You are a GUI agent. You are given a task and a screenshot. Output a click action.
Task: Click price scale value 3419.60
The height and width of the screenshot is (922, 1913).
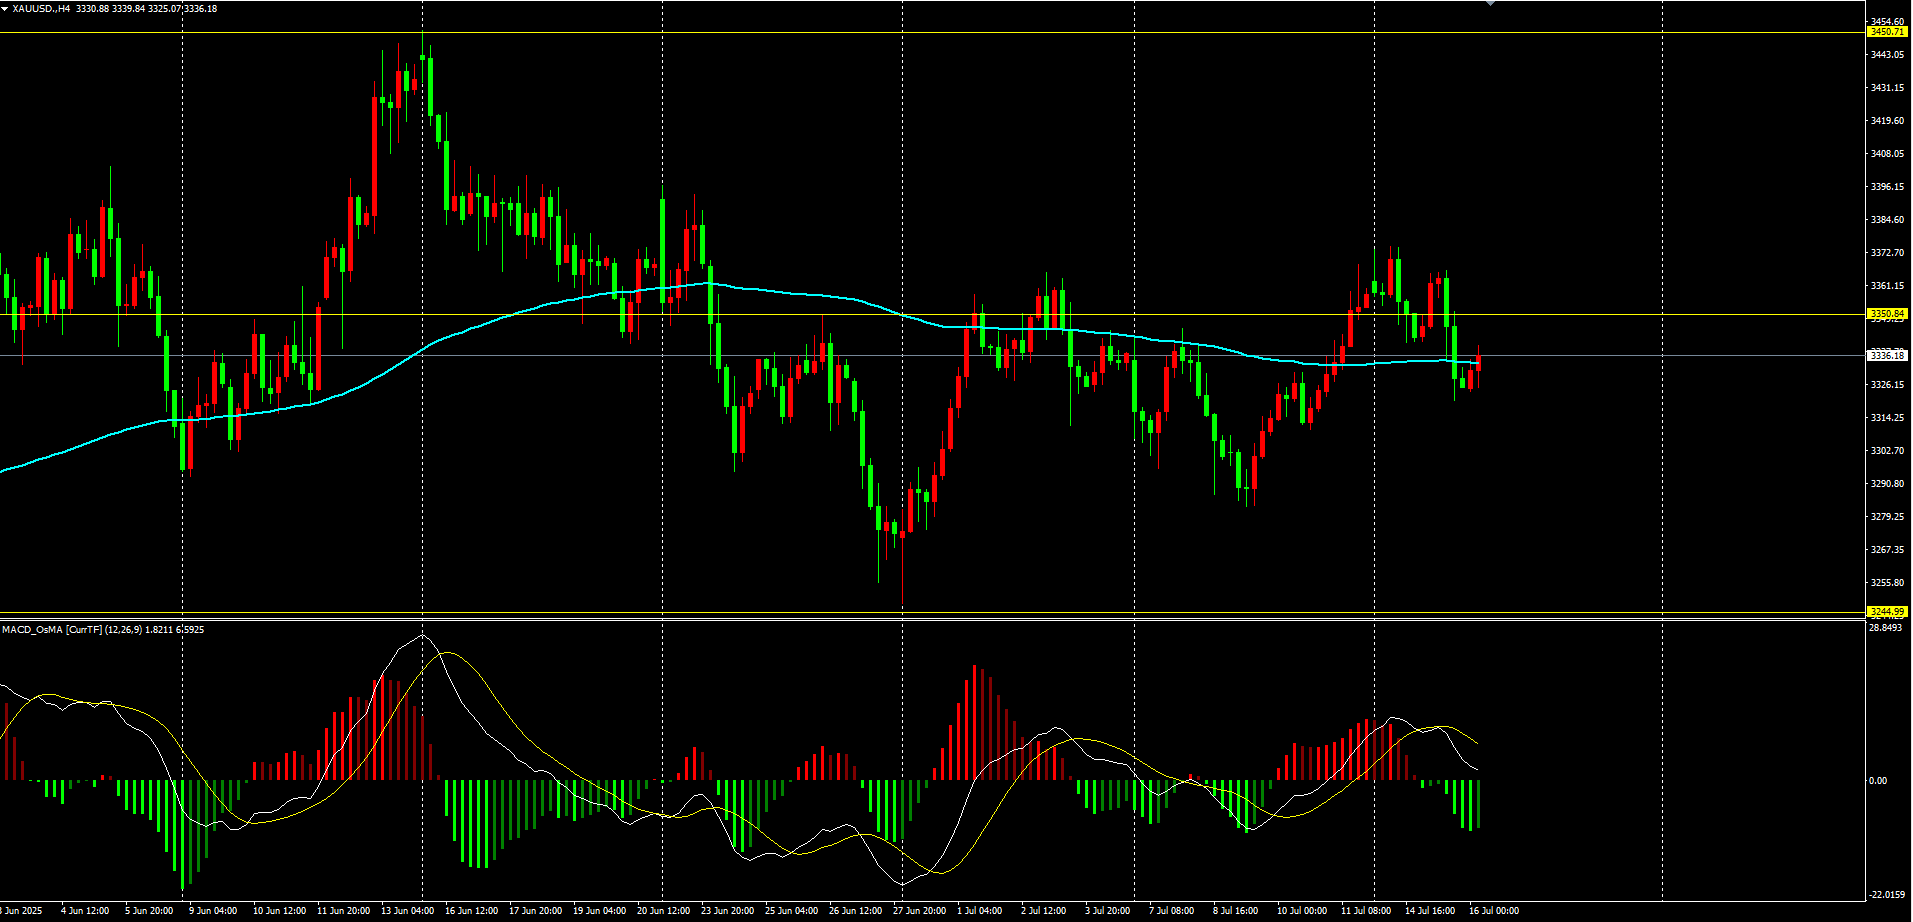(1887, 121)
